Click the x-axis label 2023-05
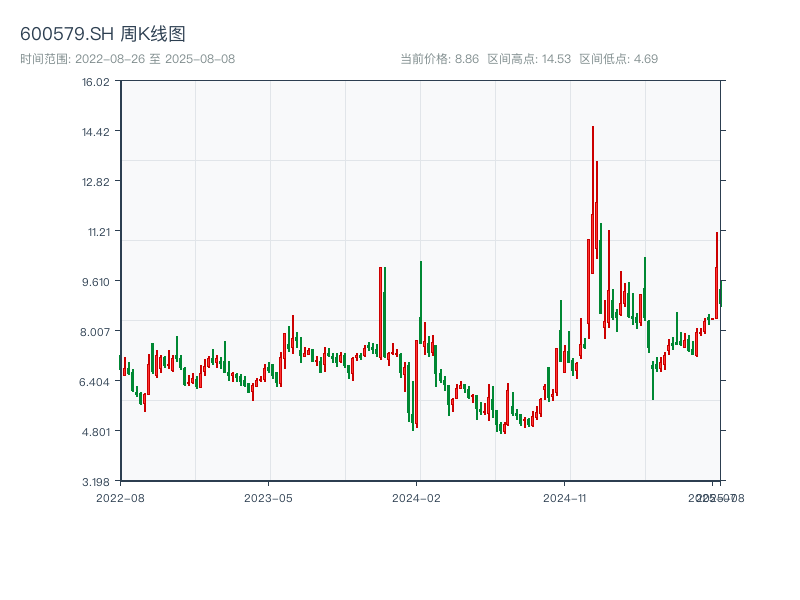This screenshot has height=600, width=800. [x=268, y=498]
